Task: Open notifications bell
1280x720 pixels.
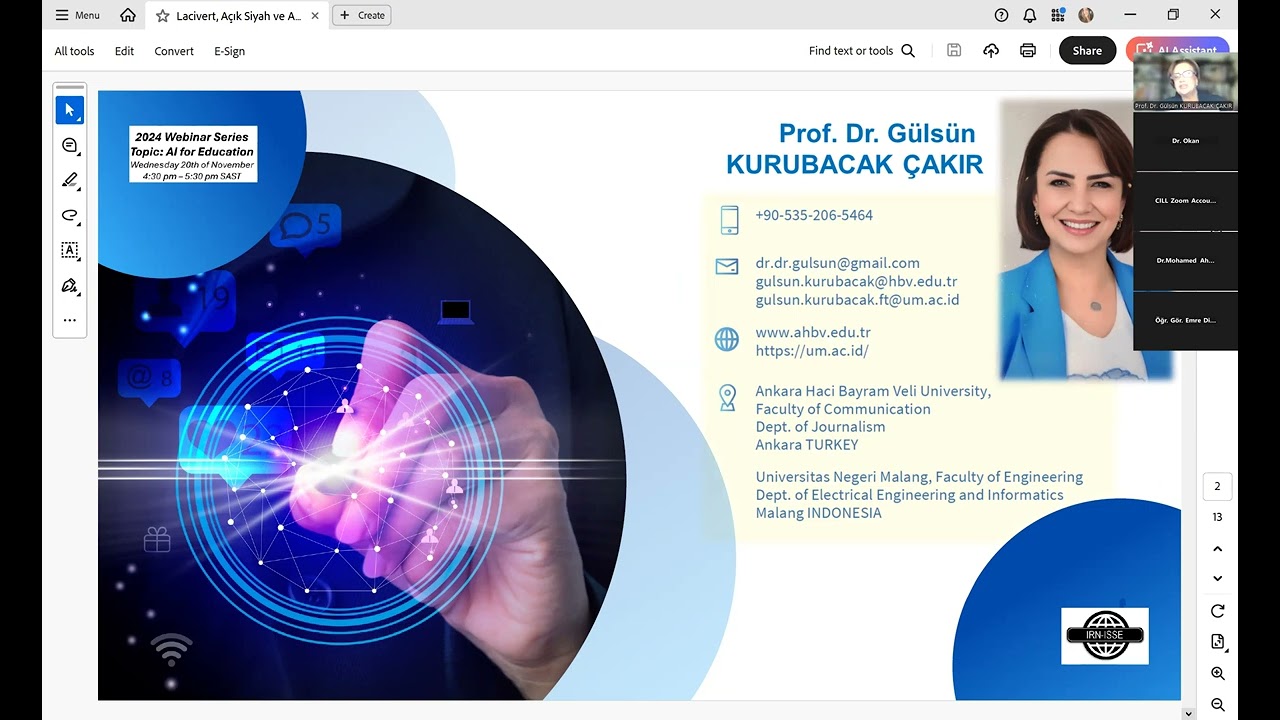Action: (1029, 15)
